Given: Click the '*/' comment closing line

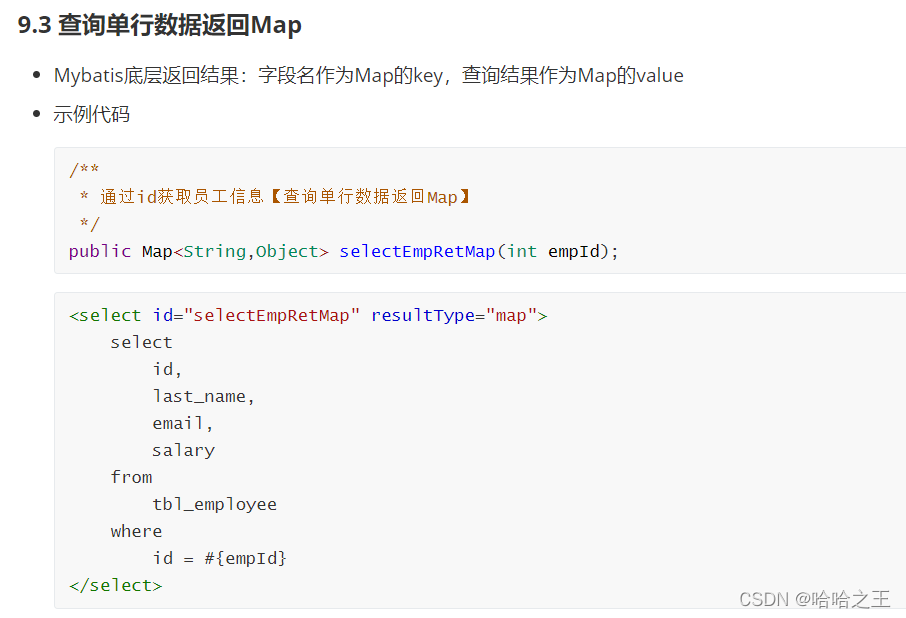Looking at the screenshot, I should pos(90,224).
